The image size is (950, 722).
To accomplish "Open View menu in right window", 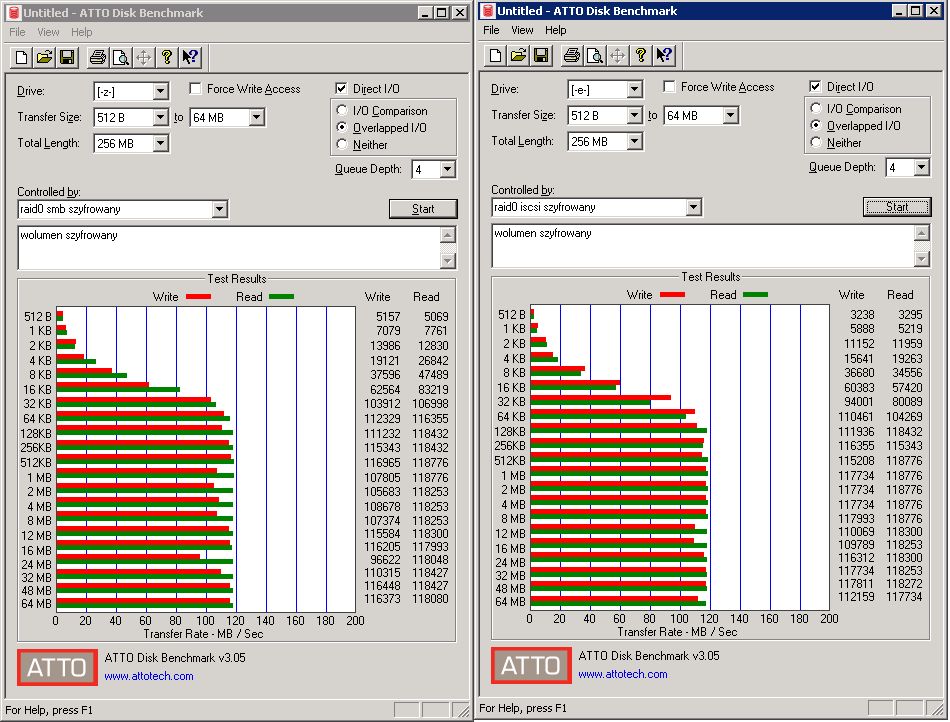I will 522,30.
